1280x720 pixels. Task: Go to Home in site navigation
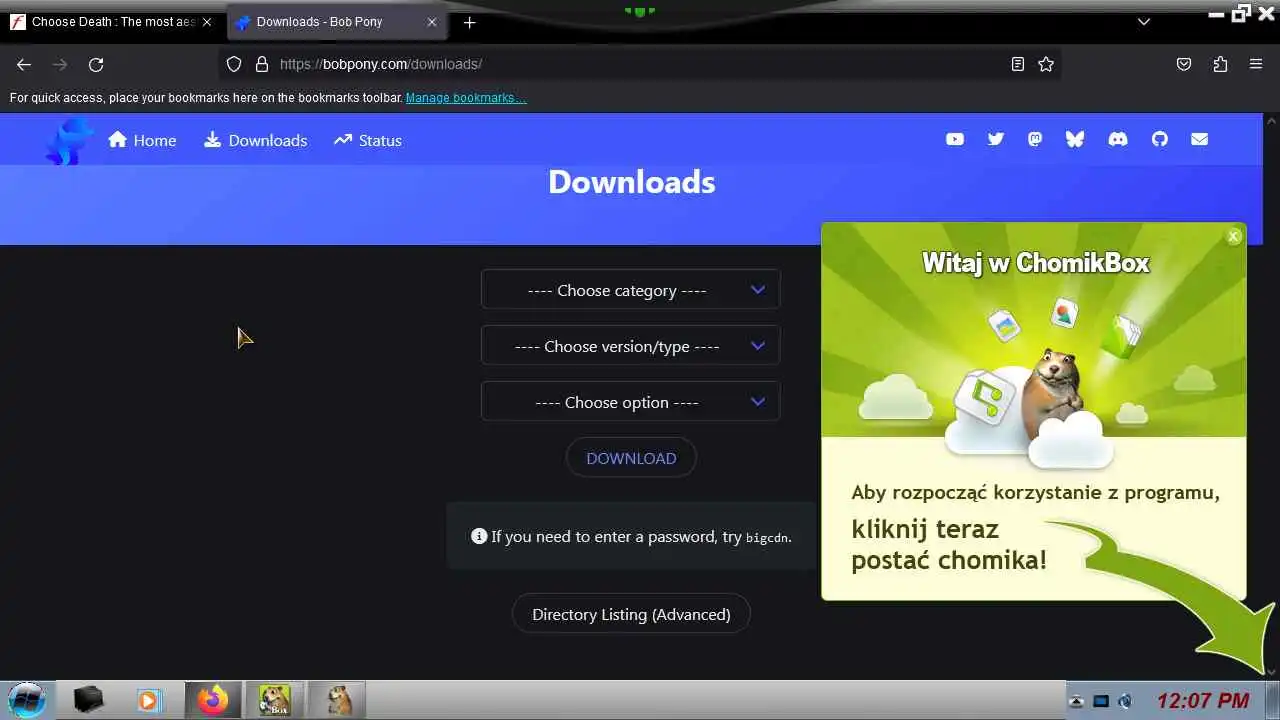tap(142, 140)
